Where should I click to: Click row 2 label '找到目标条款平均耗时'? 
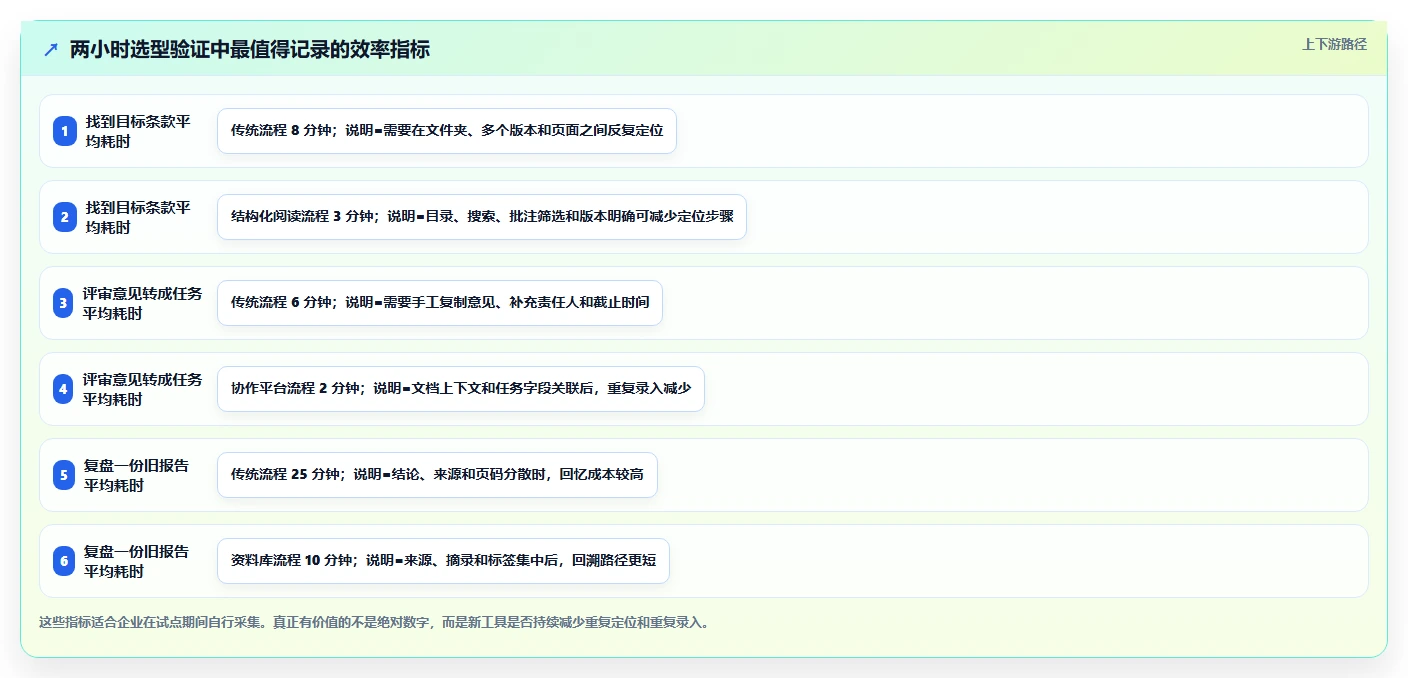click(x=138, y=217)
